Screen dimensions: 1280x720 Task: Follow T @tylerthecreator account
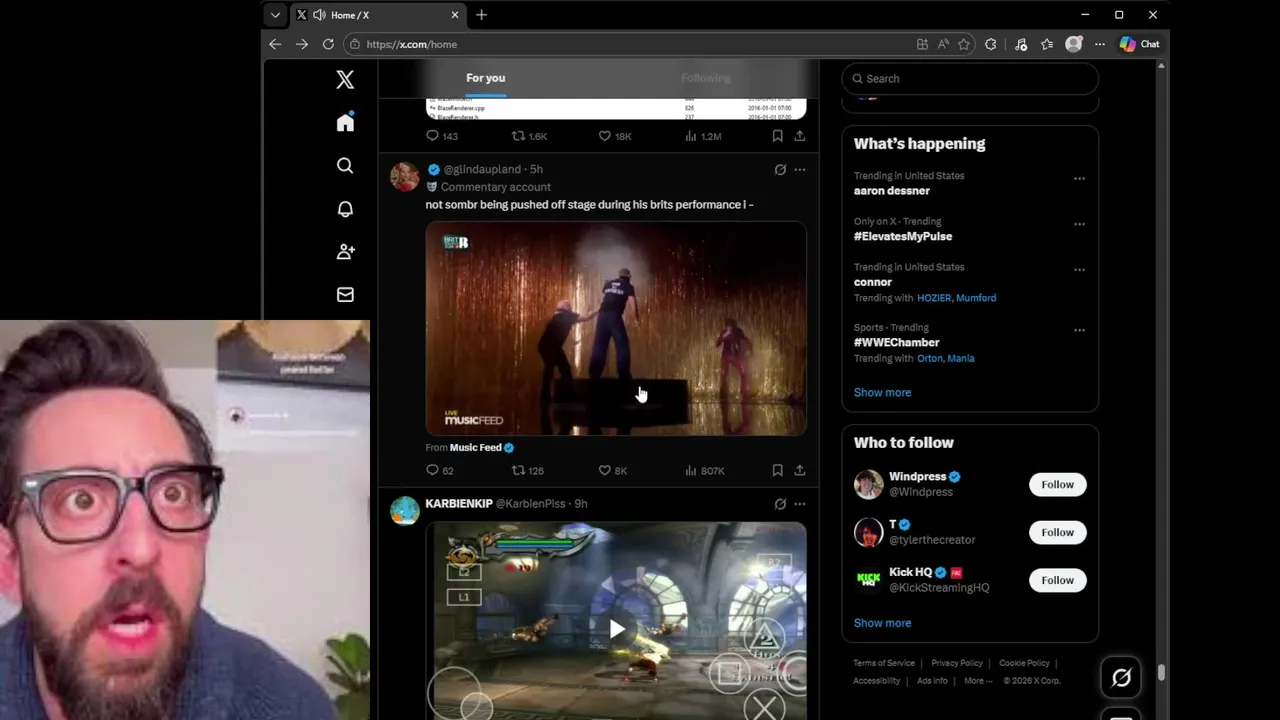pyautogui.click(x=1057, y=532)
